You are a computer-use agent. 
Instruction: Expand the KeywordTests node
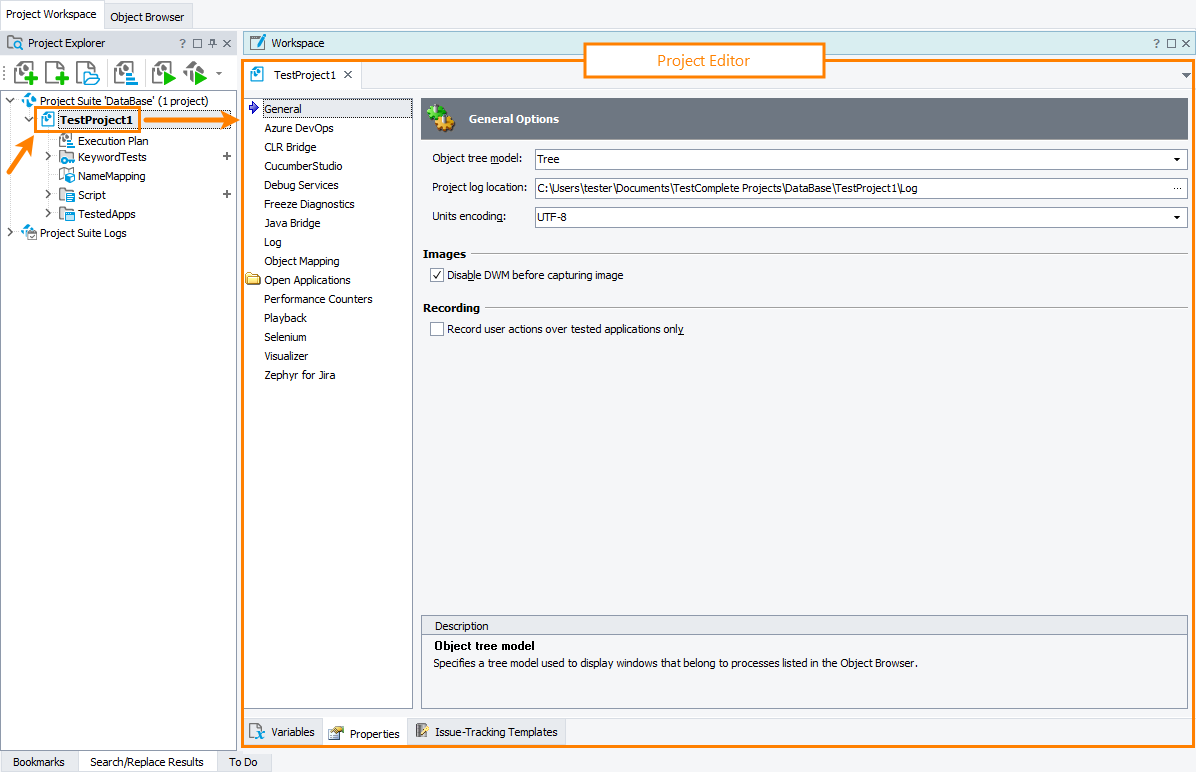point(46,157)
